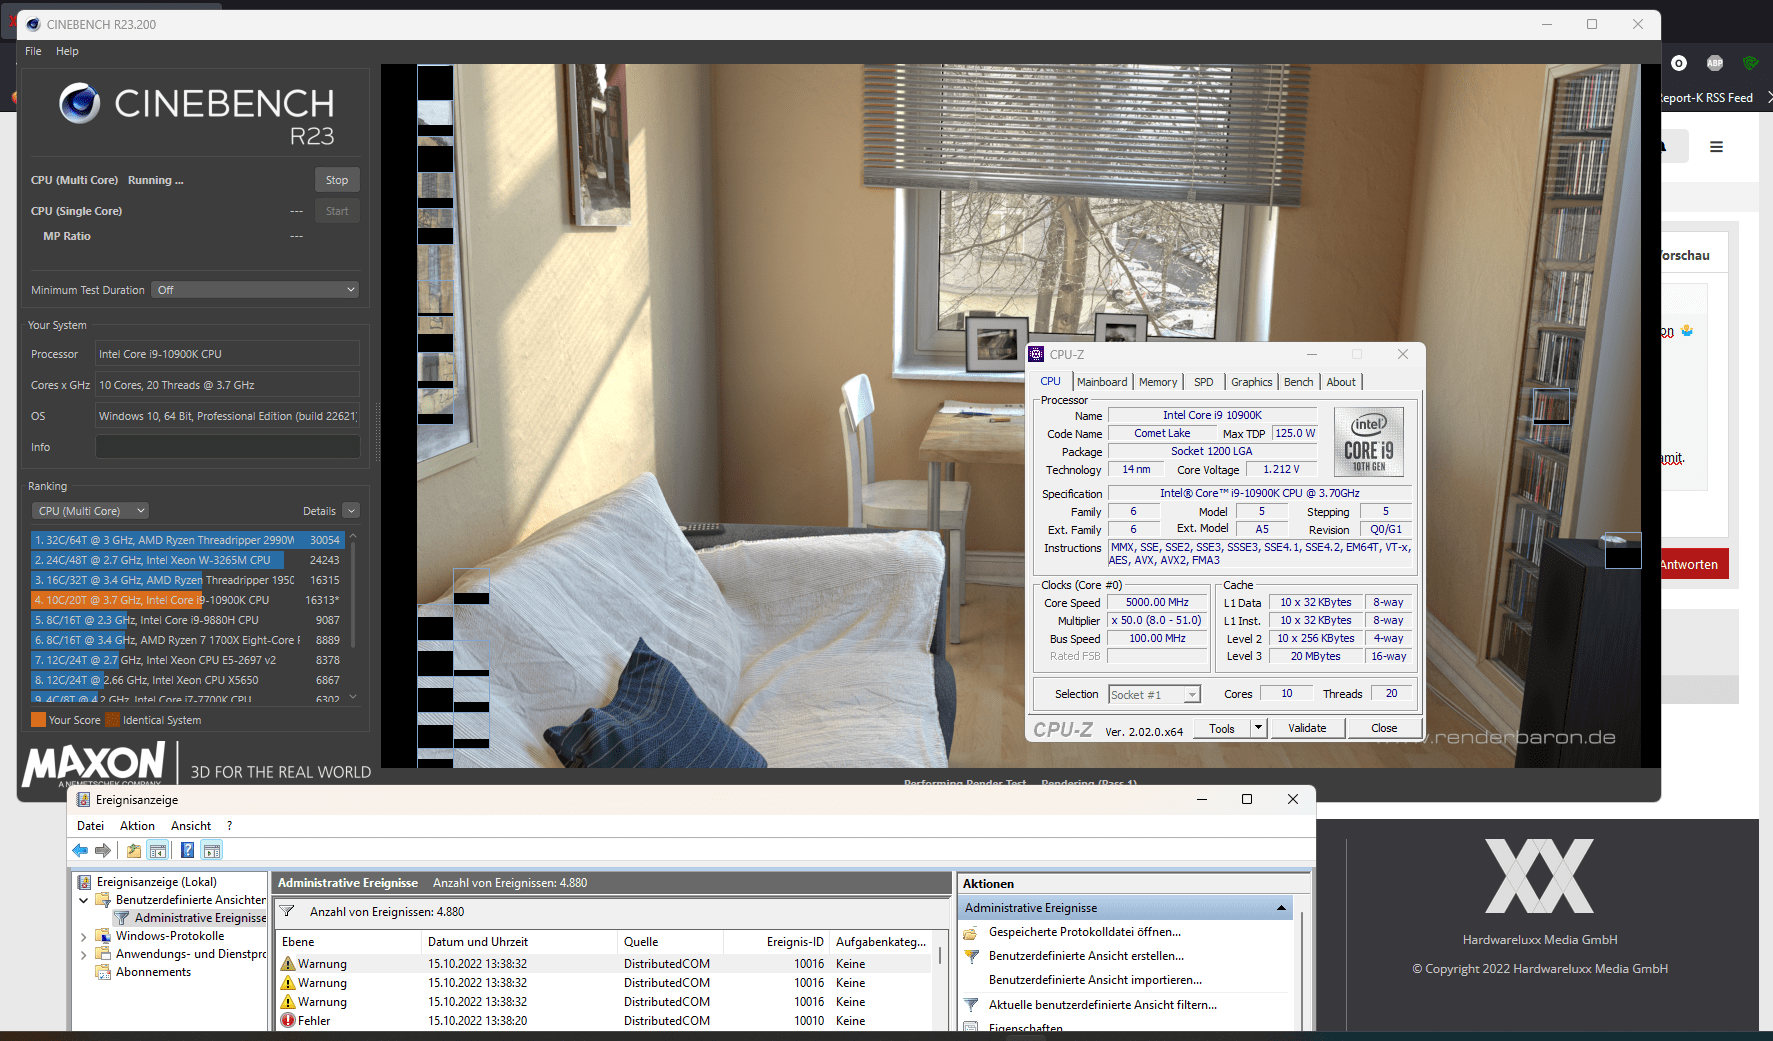1773x1041 pixels.
Task: Open the ? menu in Ereignisanzeige
Action: [229, 826]
